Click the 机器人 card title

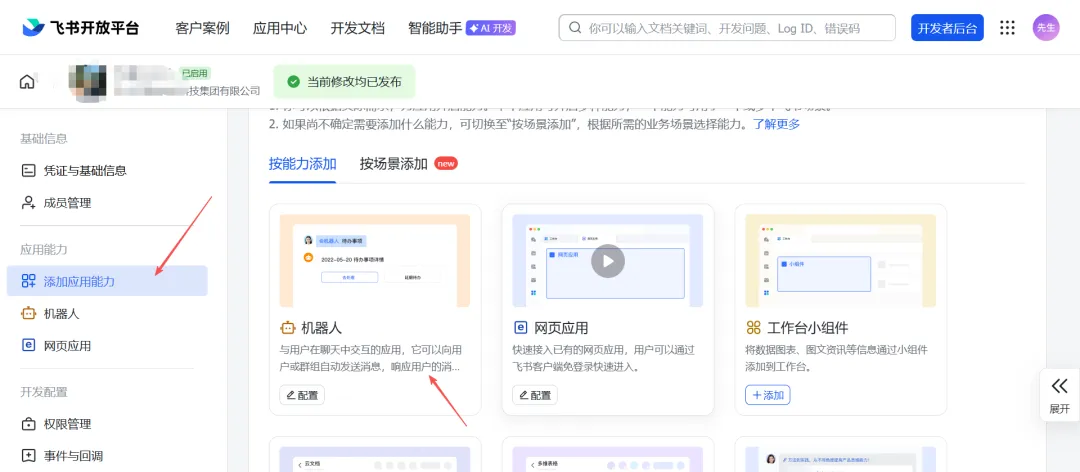pos(322,328)
